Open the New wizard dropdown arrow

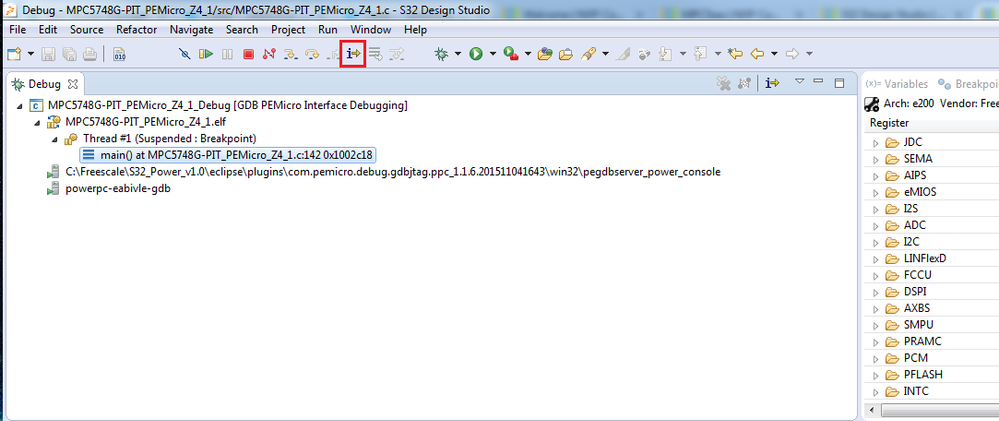(x=30, y=54)
